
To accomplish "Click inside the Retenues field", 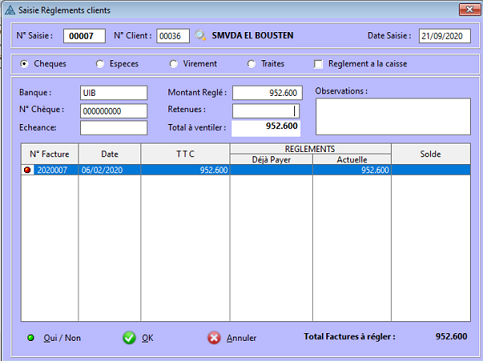I will (x=266, y=111).
